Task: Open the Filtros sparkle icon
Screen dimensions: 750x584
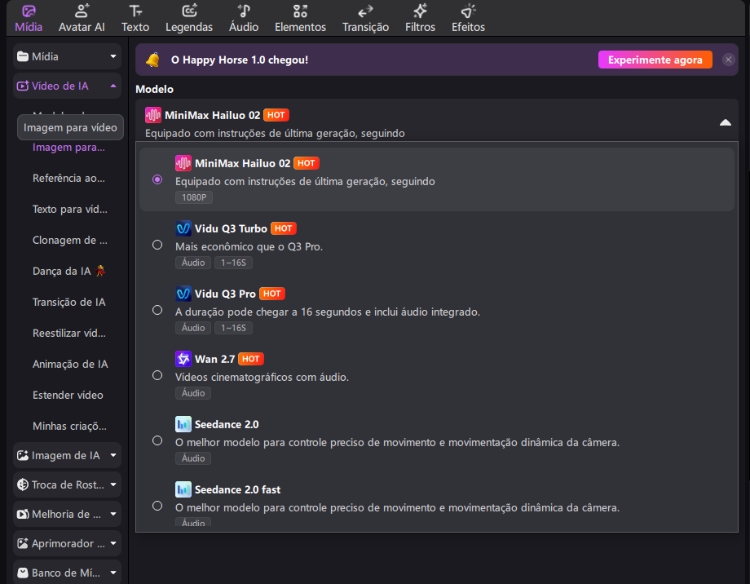Action: coord(420,11)
